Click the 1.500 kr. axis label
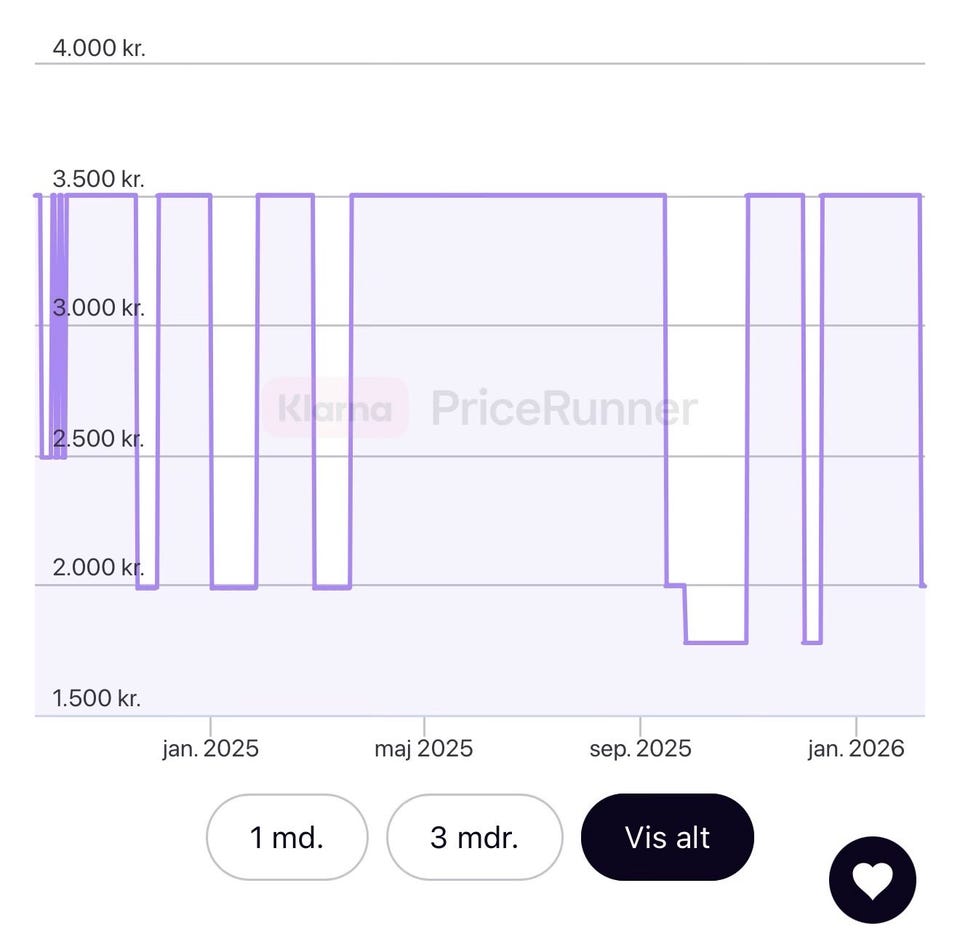 tap(97, 698)
